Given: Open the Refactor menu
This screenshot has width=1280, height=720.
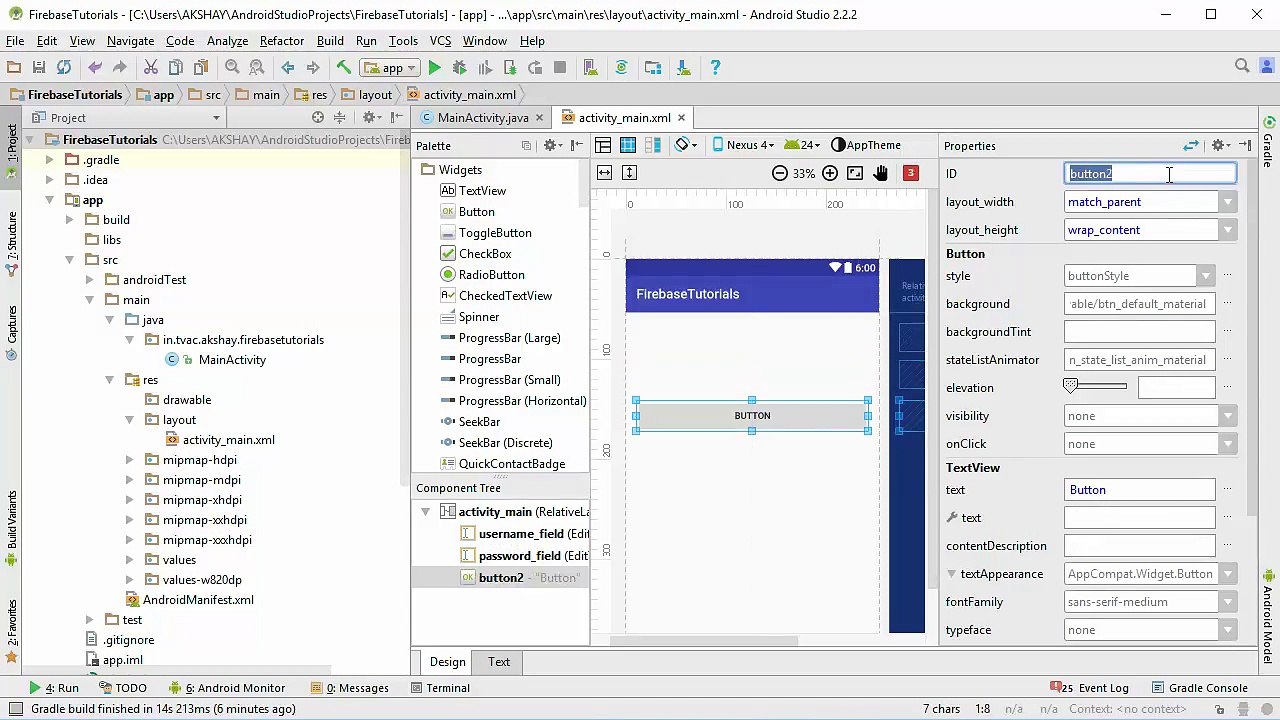Looking at the screenshot, I should pyautogui.click(x=282, y=41).
